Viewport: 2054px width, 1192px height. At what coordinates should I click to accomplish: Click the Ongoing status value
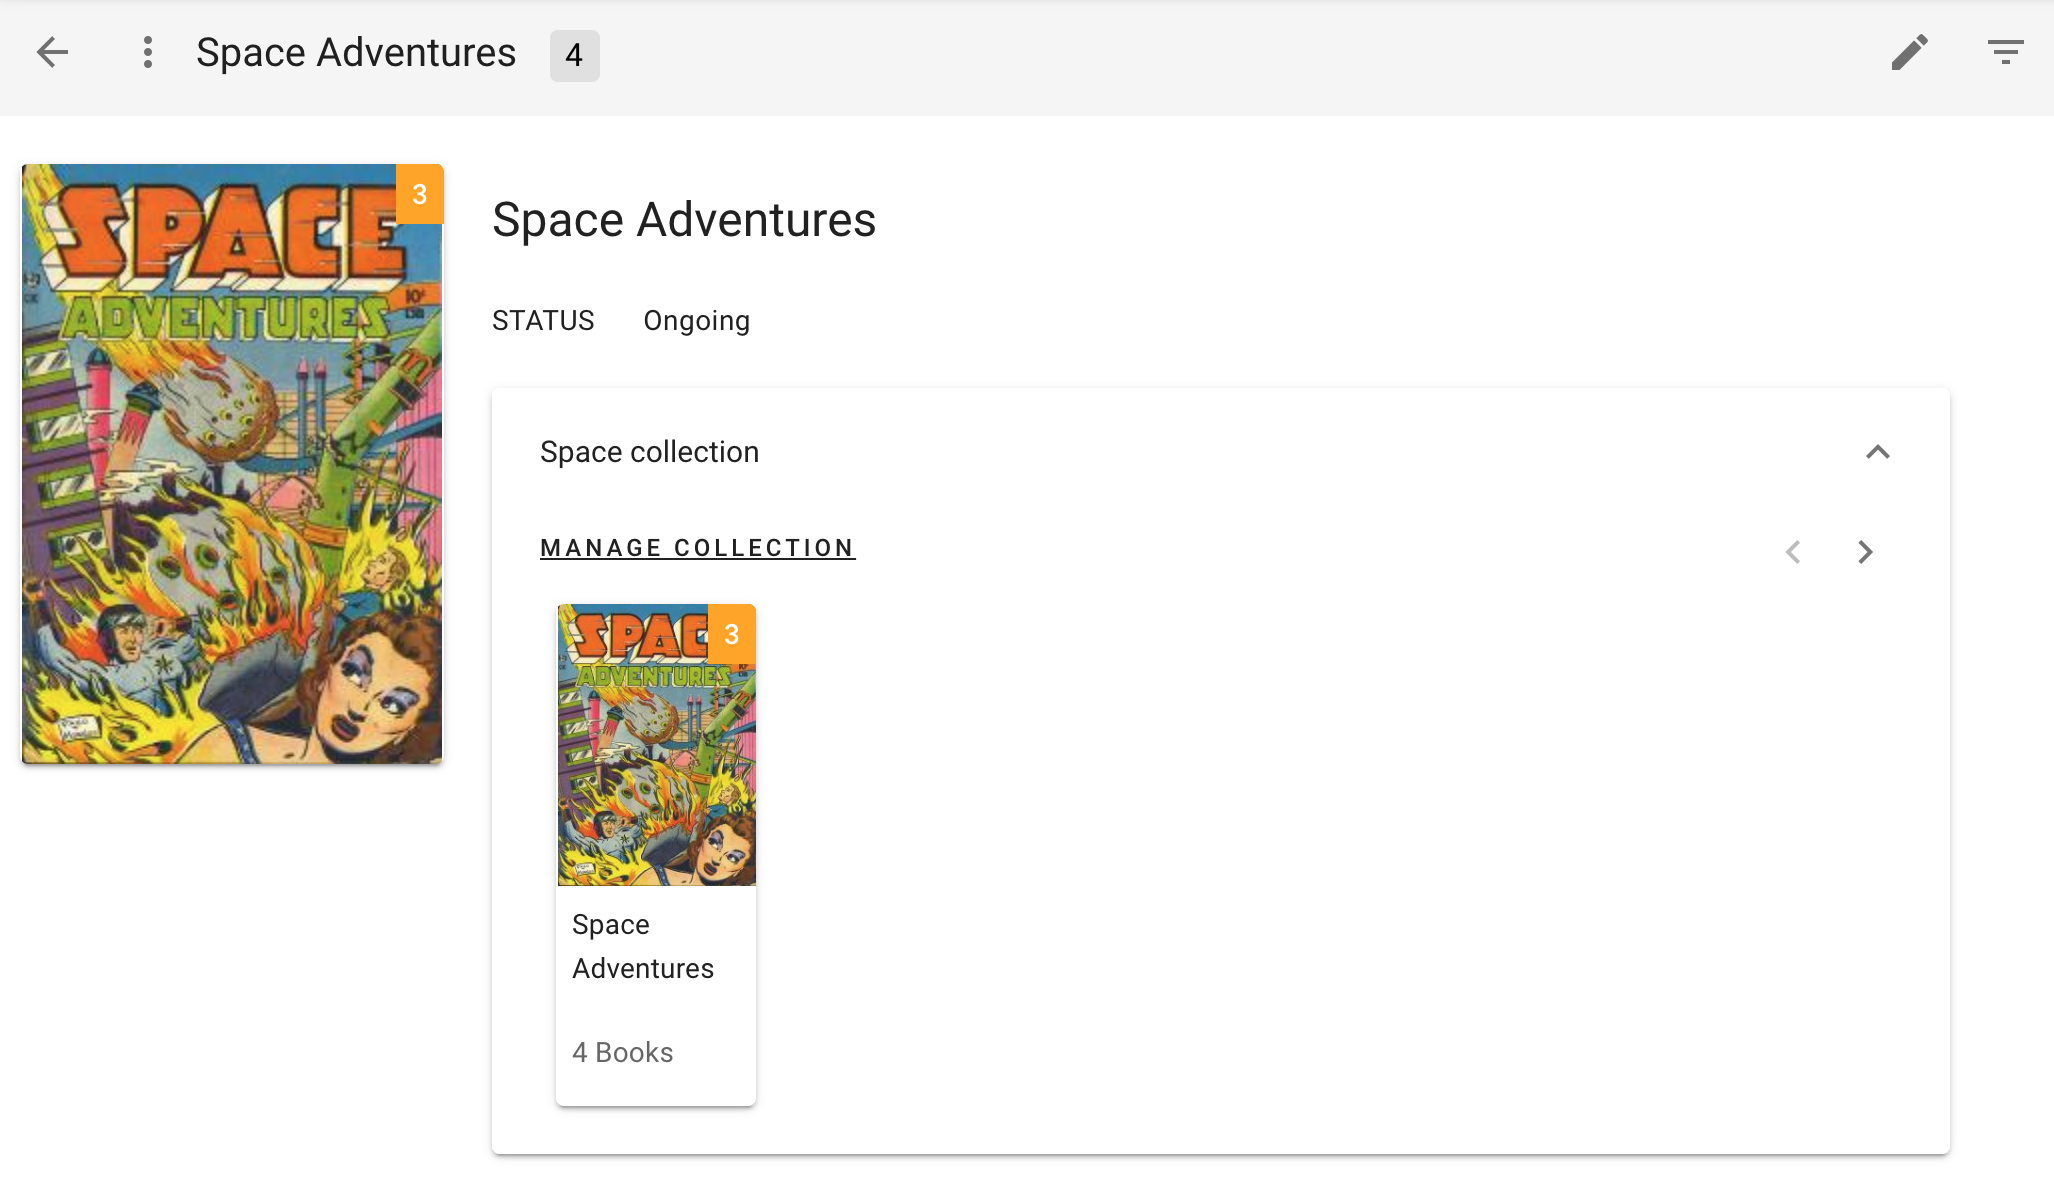696,321
